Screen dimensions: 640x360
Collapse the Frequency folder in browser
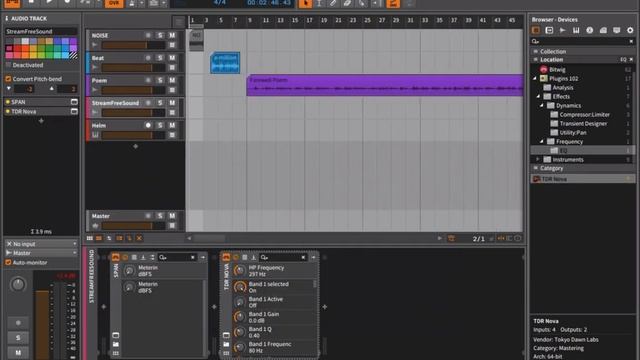542,141
